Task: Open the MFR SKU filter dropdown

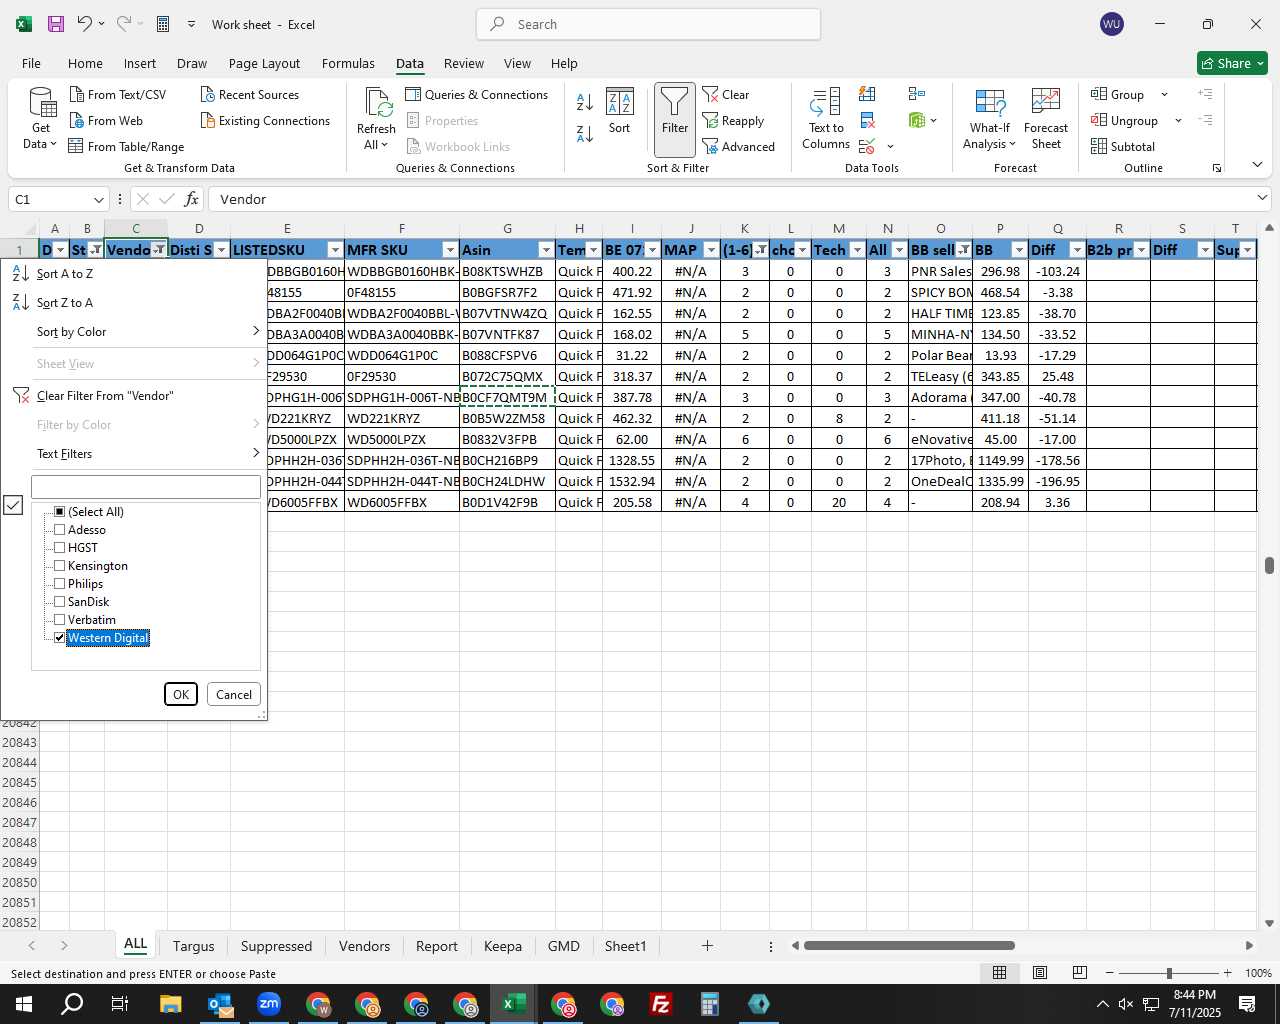Action: [x=450, y=250]
